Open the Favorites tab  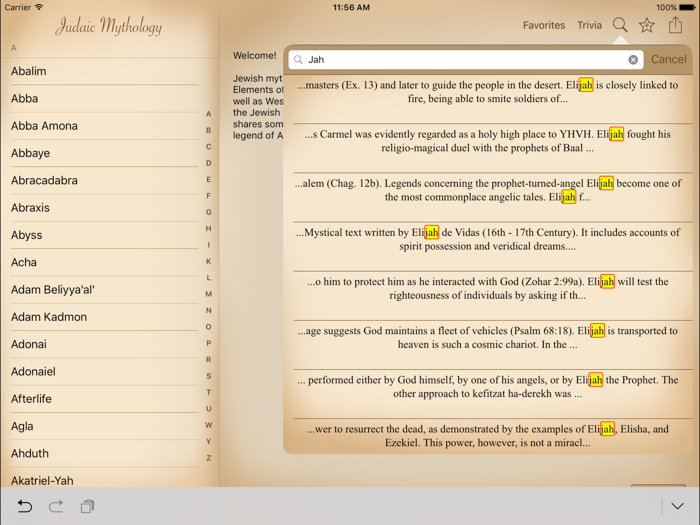pyautogui.click(x=543, y=25)
